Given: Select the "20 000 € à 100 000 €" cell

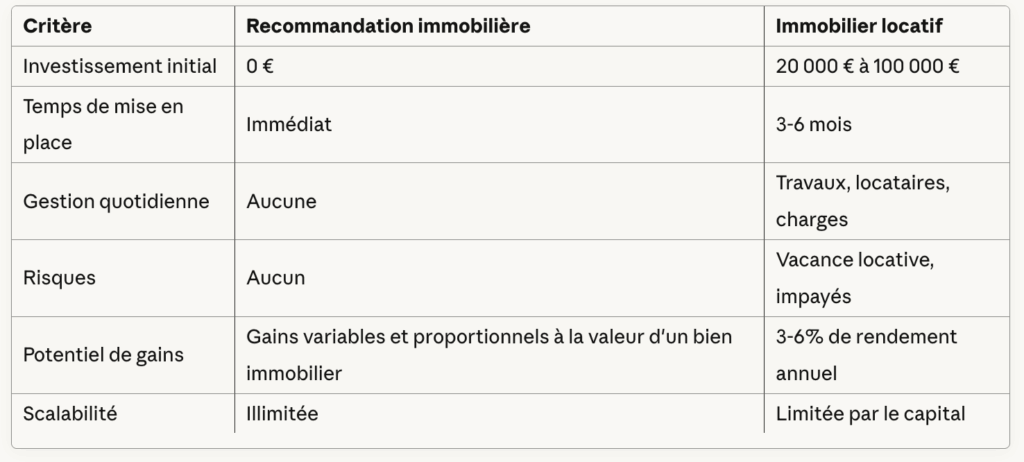Looking at the screenshot, I should 868,67.
